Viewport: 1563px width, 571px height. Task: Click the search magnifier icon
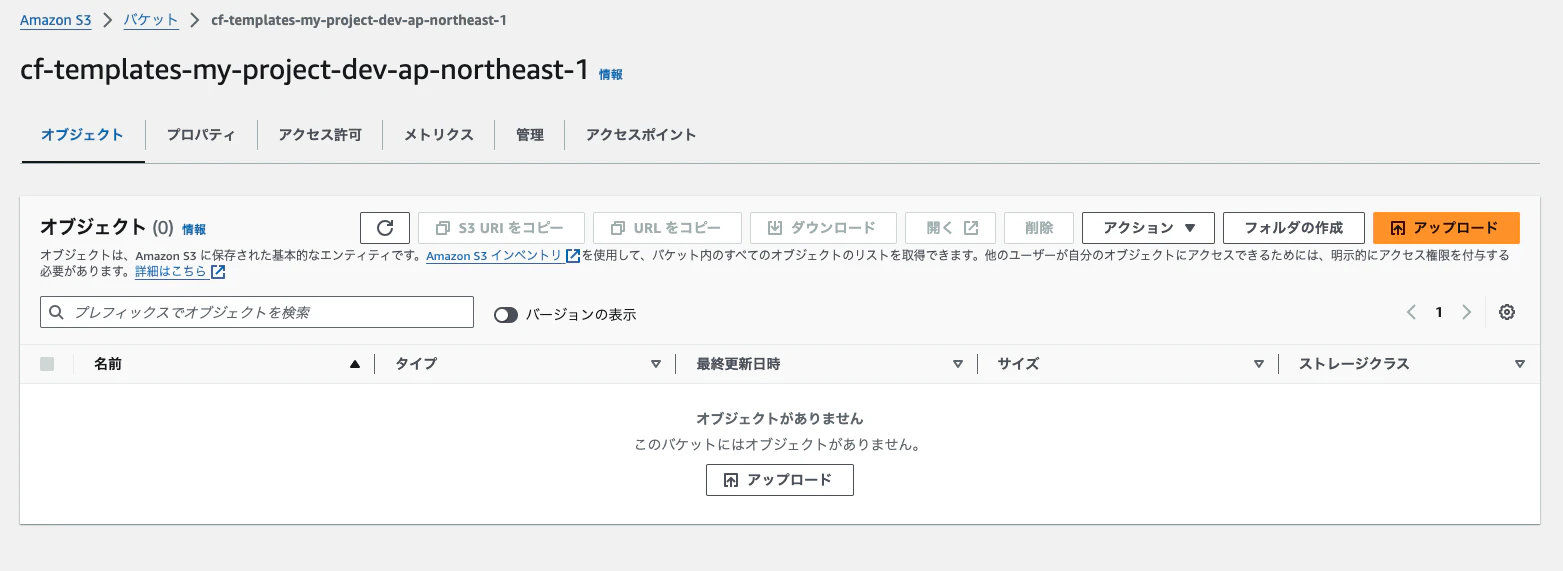(56, 312)
